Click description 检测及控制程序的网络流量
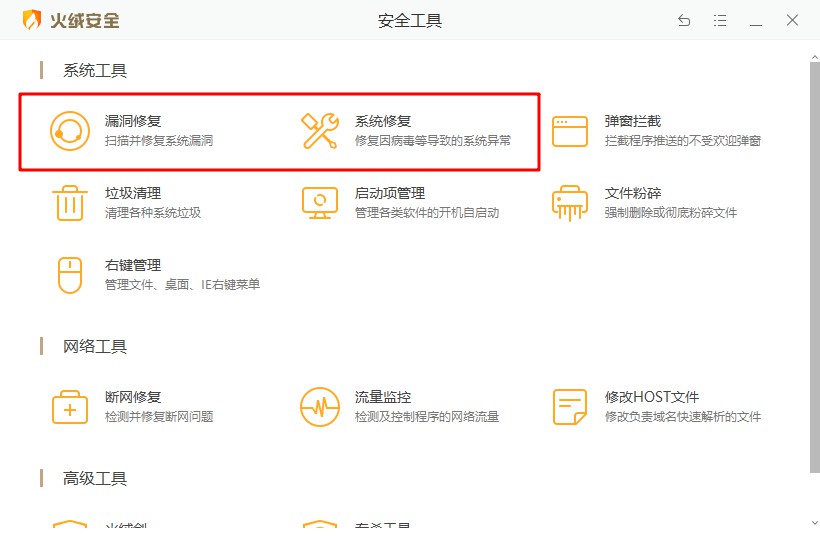 point(427,417)
